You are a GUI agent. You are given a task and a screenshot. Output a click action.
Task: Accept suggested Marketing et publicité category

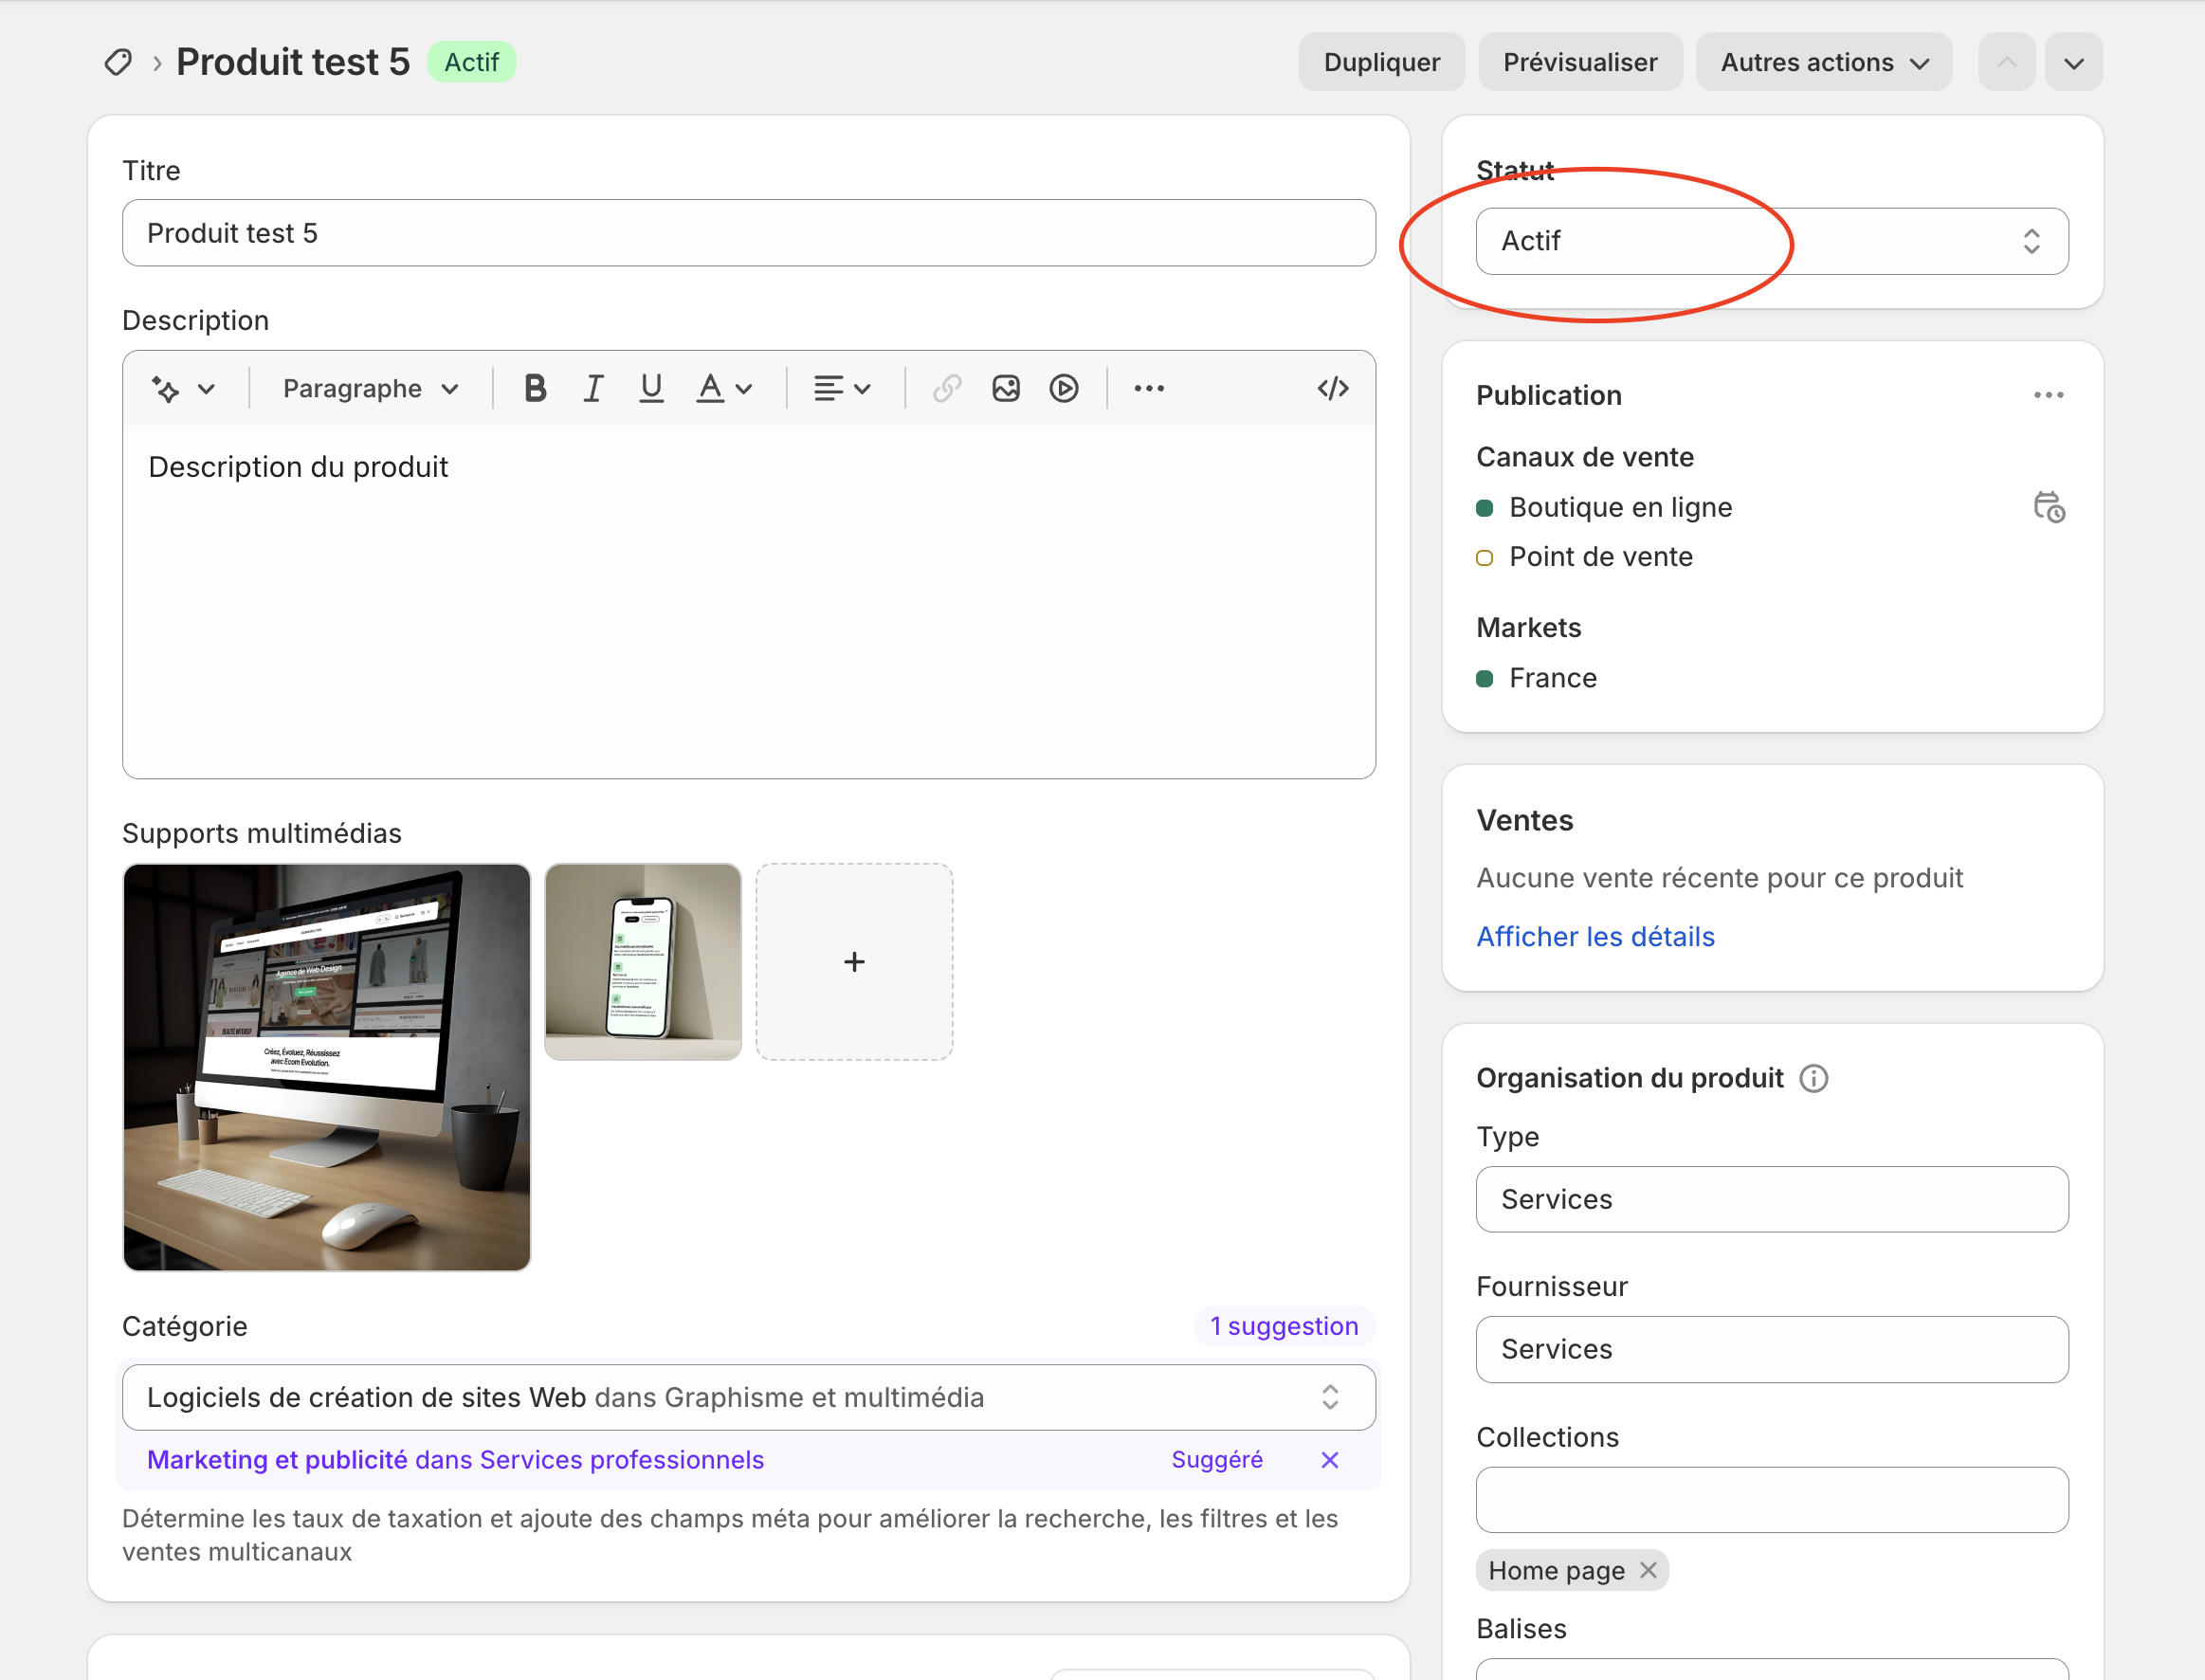point(455,1460)
